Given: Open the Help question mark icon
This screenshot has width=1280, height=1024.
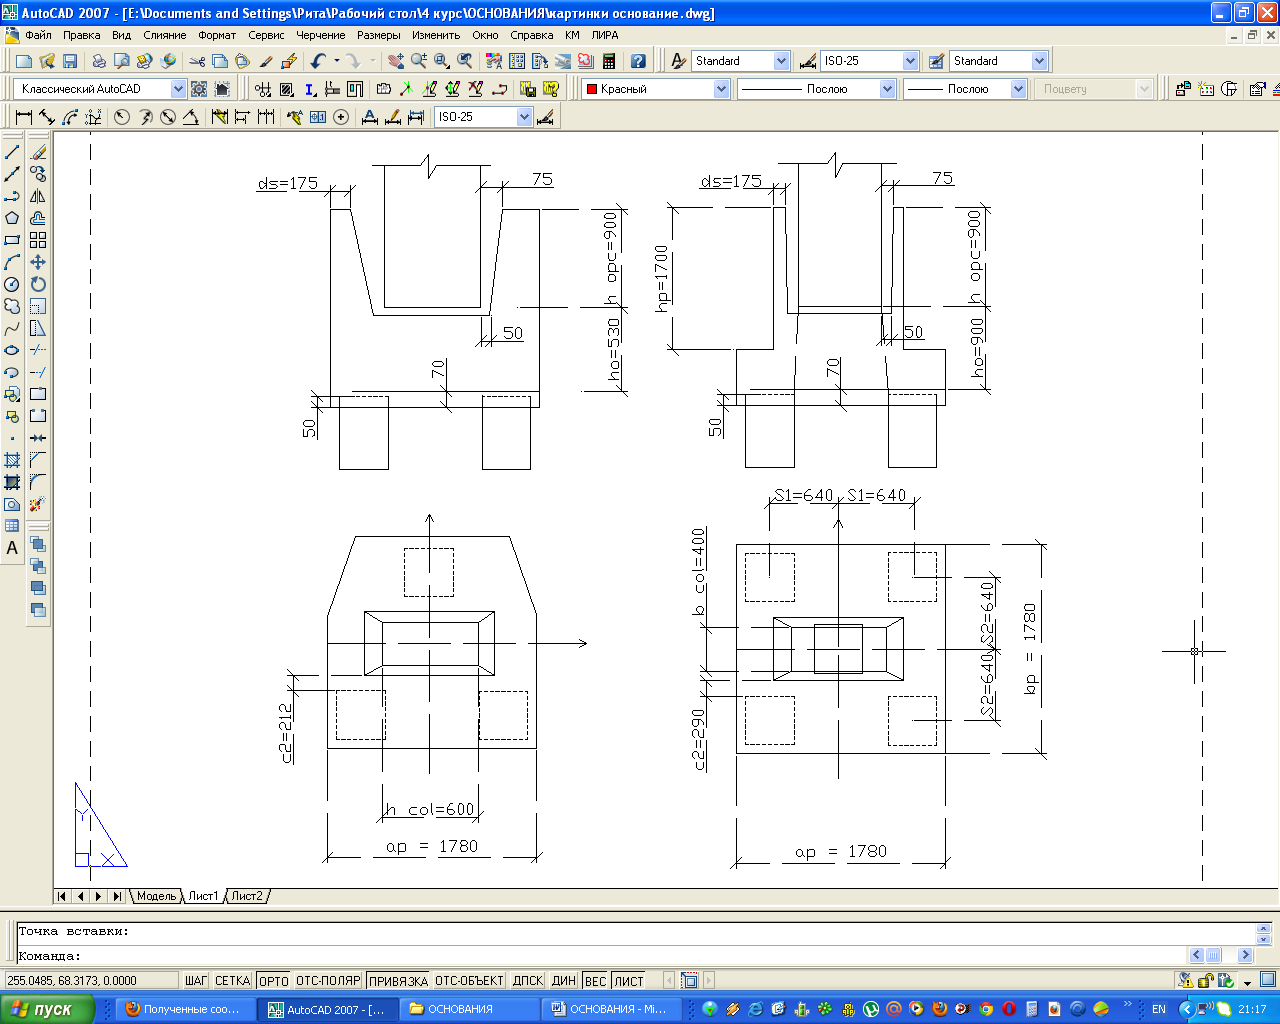Looking at the screenshot, I should (x=638, y=61).
